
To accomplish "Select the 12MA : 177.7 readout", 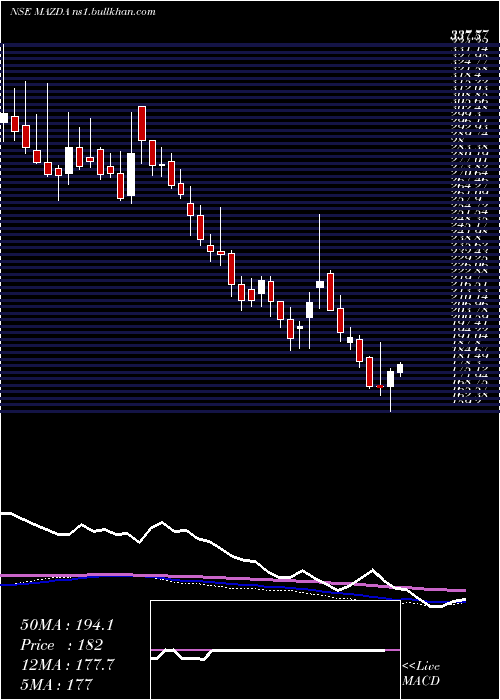I will coord(67,665).
